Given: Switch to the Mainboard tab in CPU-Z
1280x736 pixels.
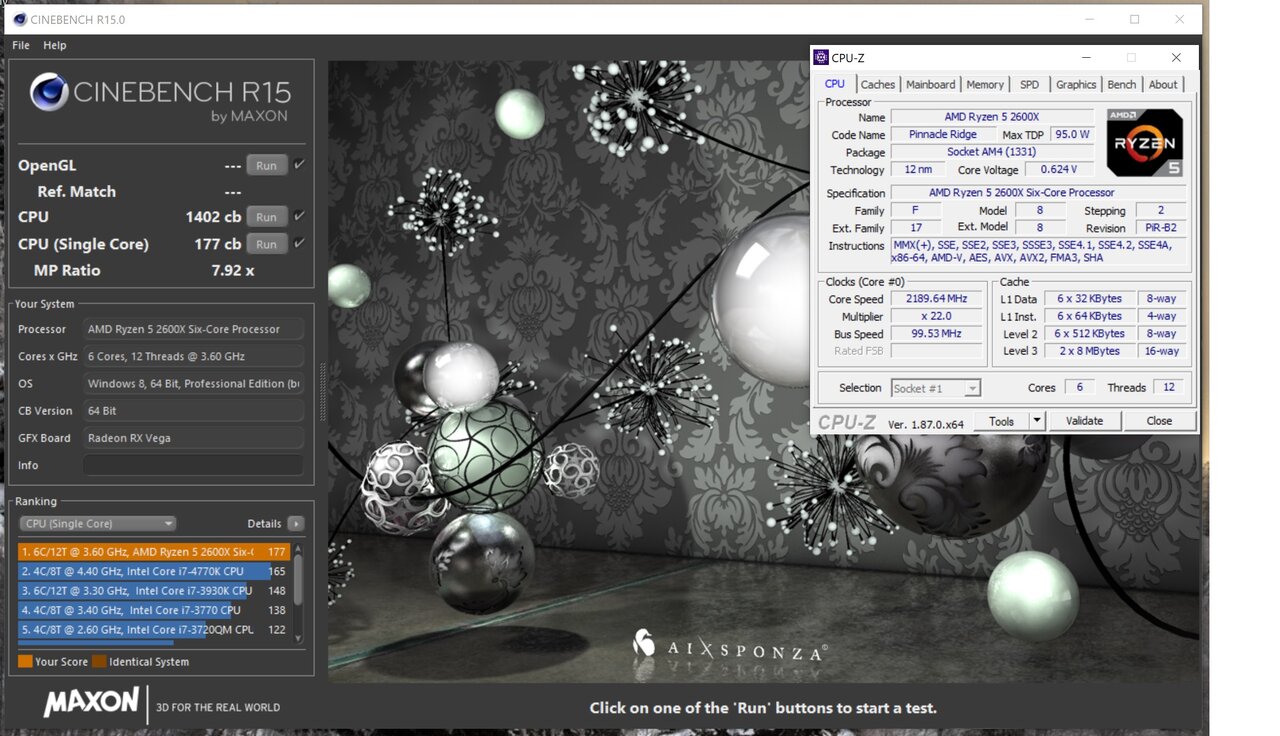Looking at the screenshot, I should (x=931, y=85).
